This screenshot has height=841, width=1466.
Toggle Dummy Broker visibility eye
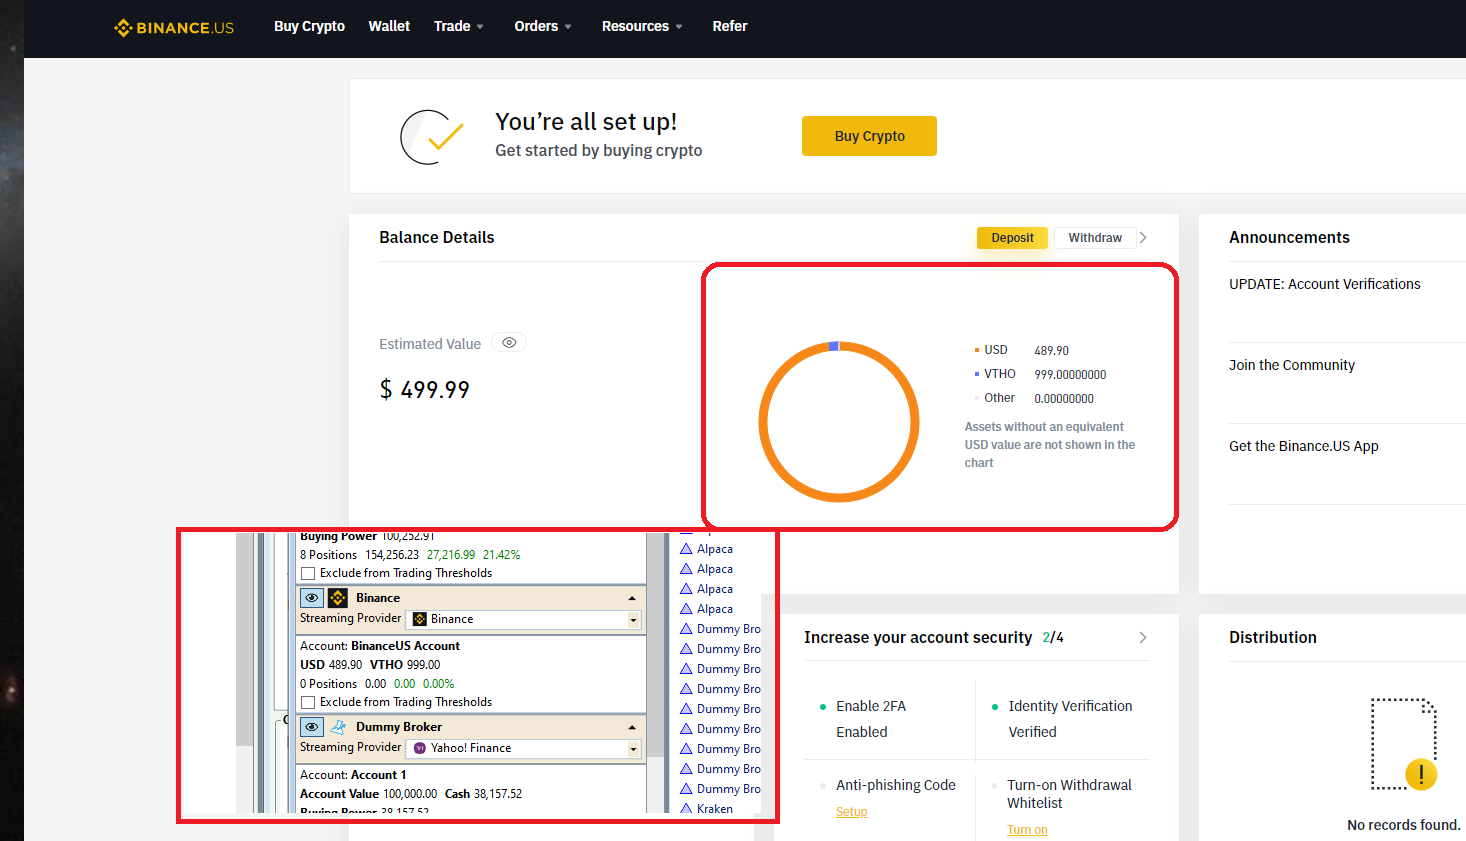[x=312, y=727]
